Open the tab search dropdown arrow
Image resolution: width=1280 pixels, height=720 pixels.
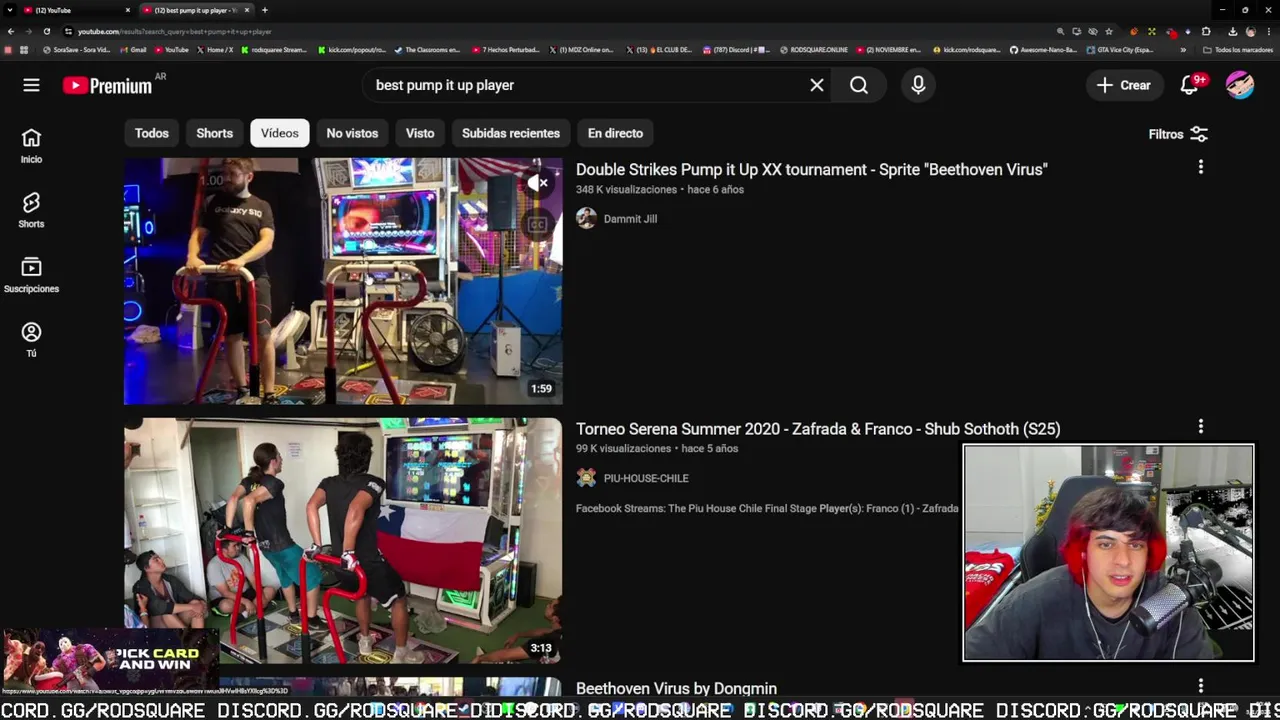[x=11, y=10]
